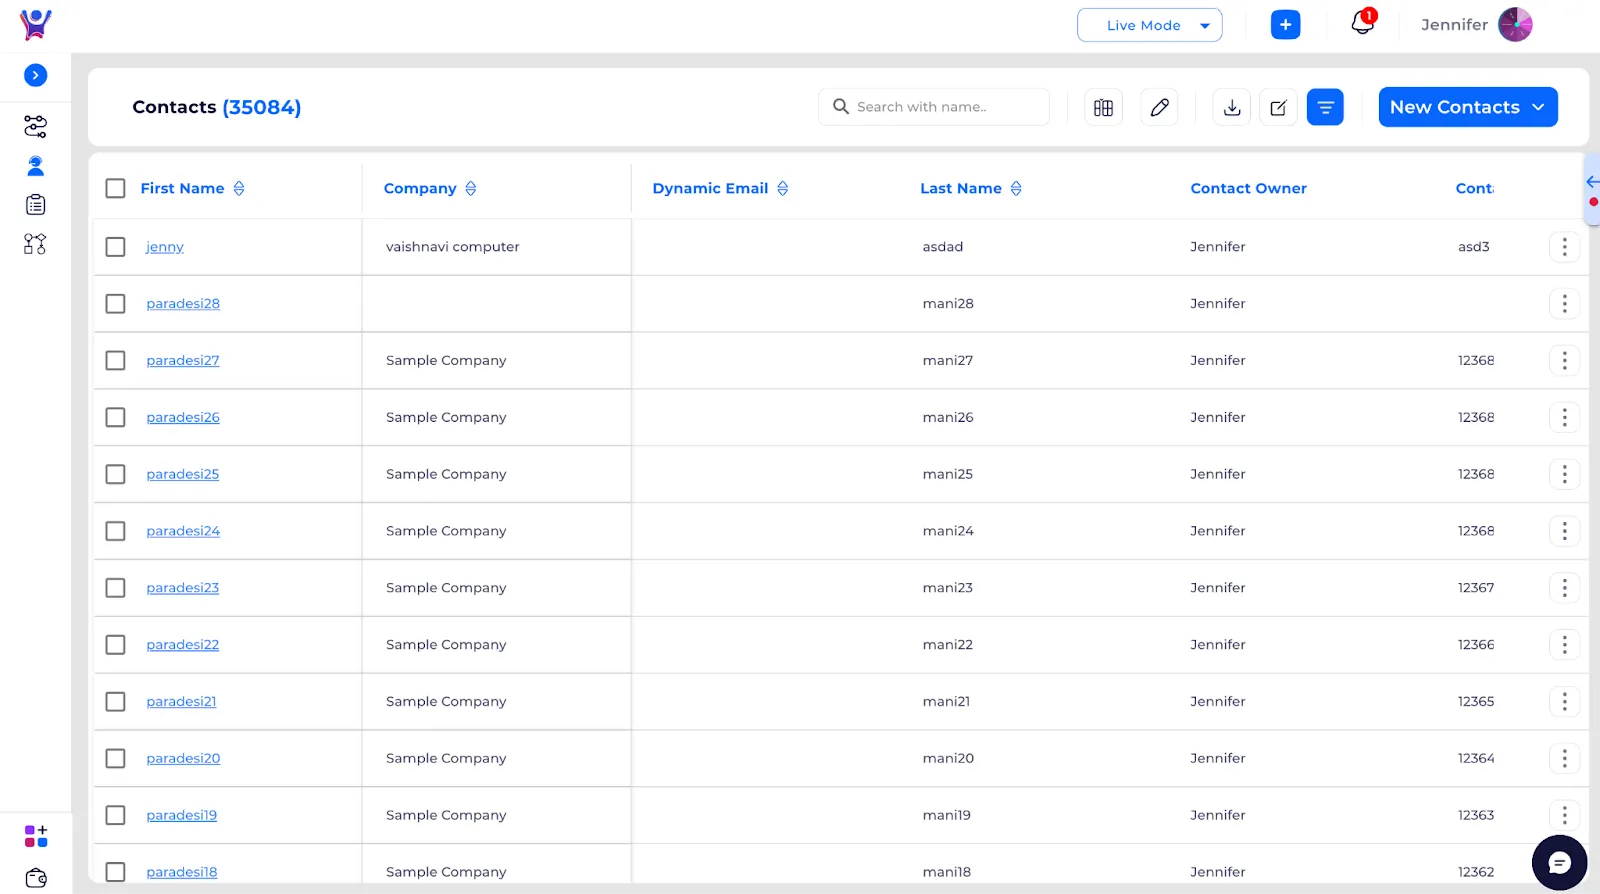The width and height of the screenshot is (1600, 894).
Task: Focus the Search with name field
Action: click(x=934, y=107)
